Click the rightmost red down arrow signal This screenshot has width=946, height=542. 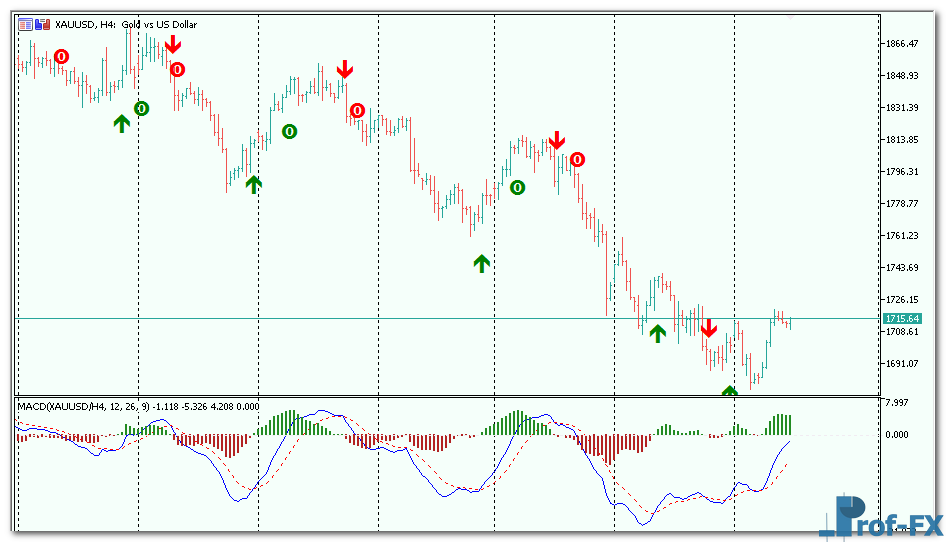click(708, 328)
